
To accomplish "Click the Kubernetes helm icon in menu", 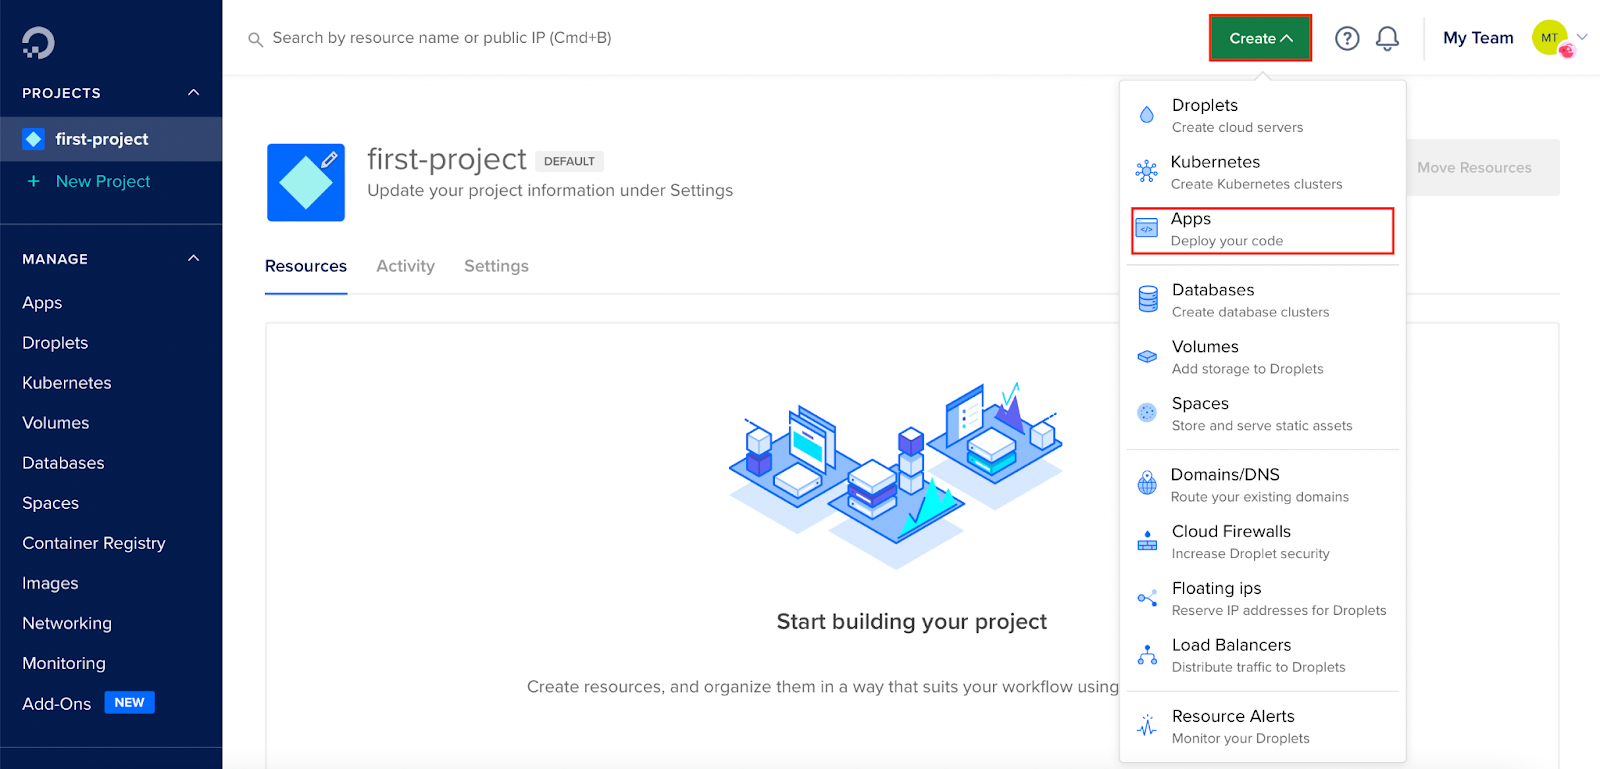I will click(x=1147, y=171).
